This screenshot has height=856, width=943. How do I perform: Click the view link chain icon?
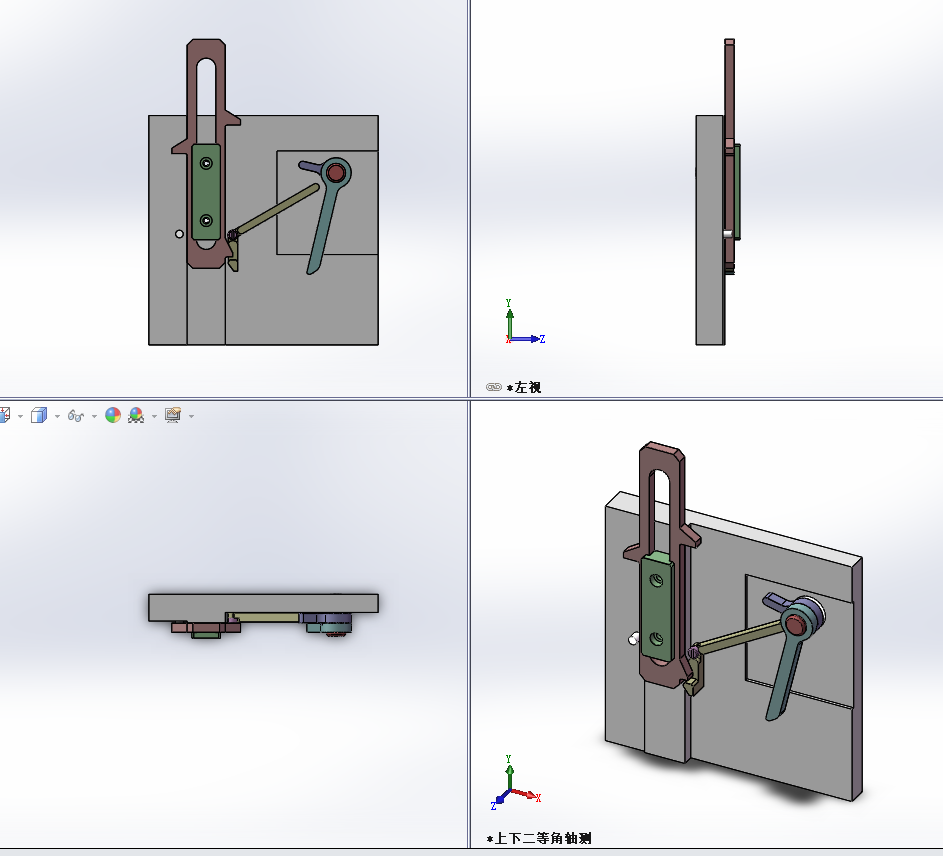(494, 387)
